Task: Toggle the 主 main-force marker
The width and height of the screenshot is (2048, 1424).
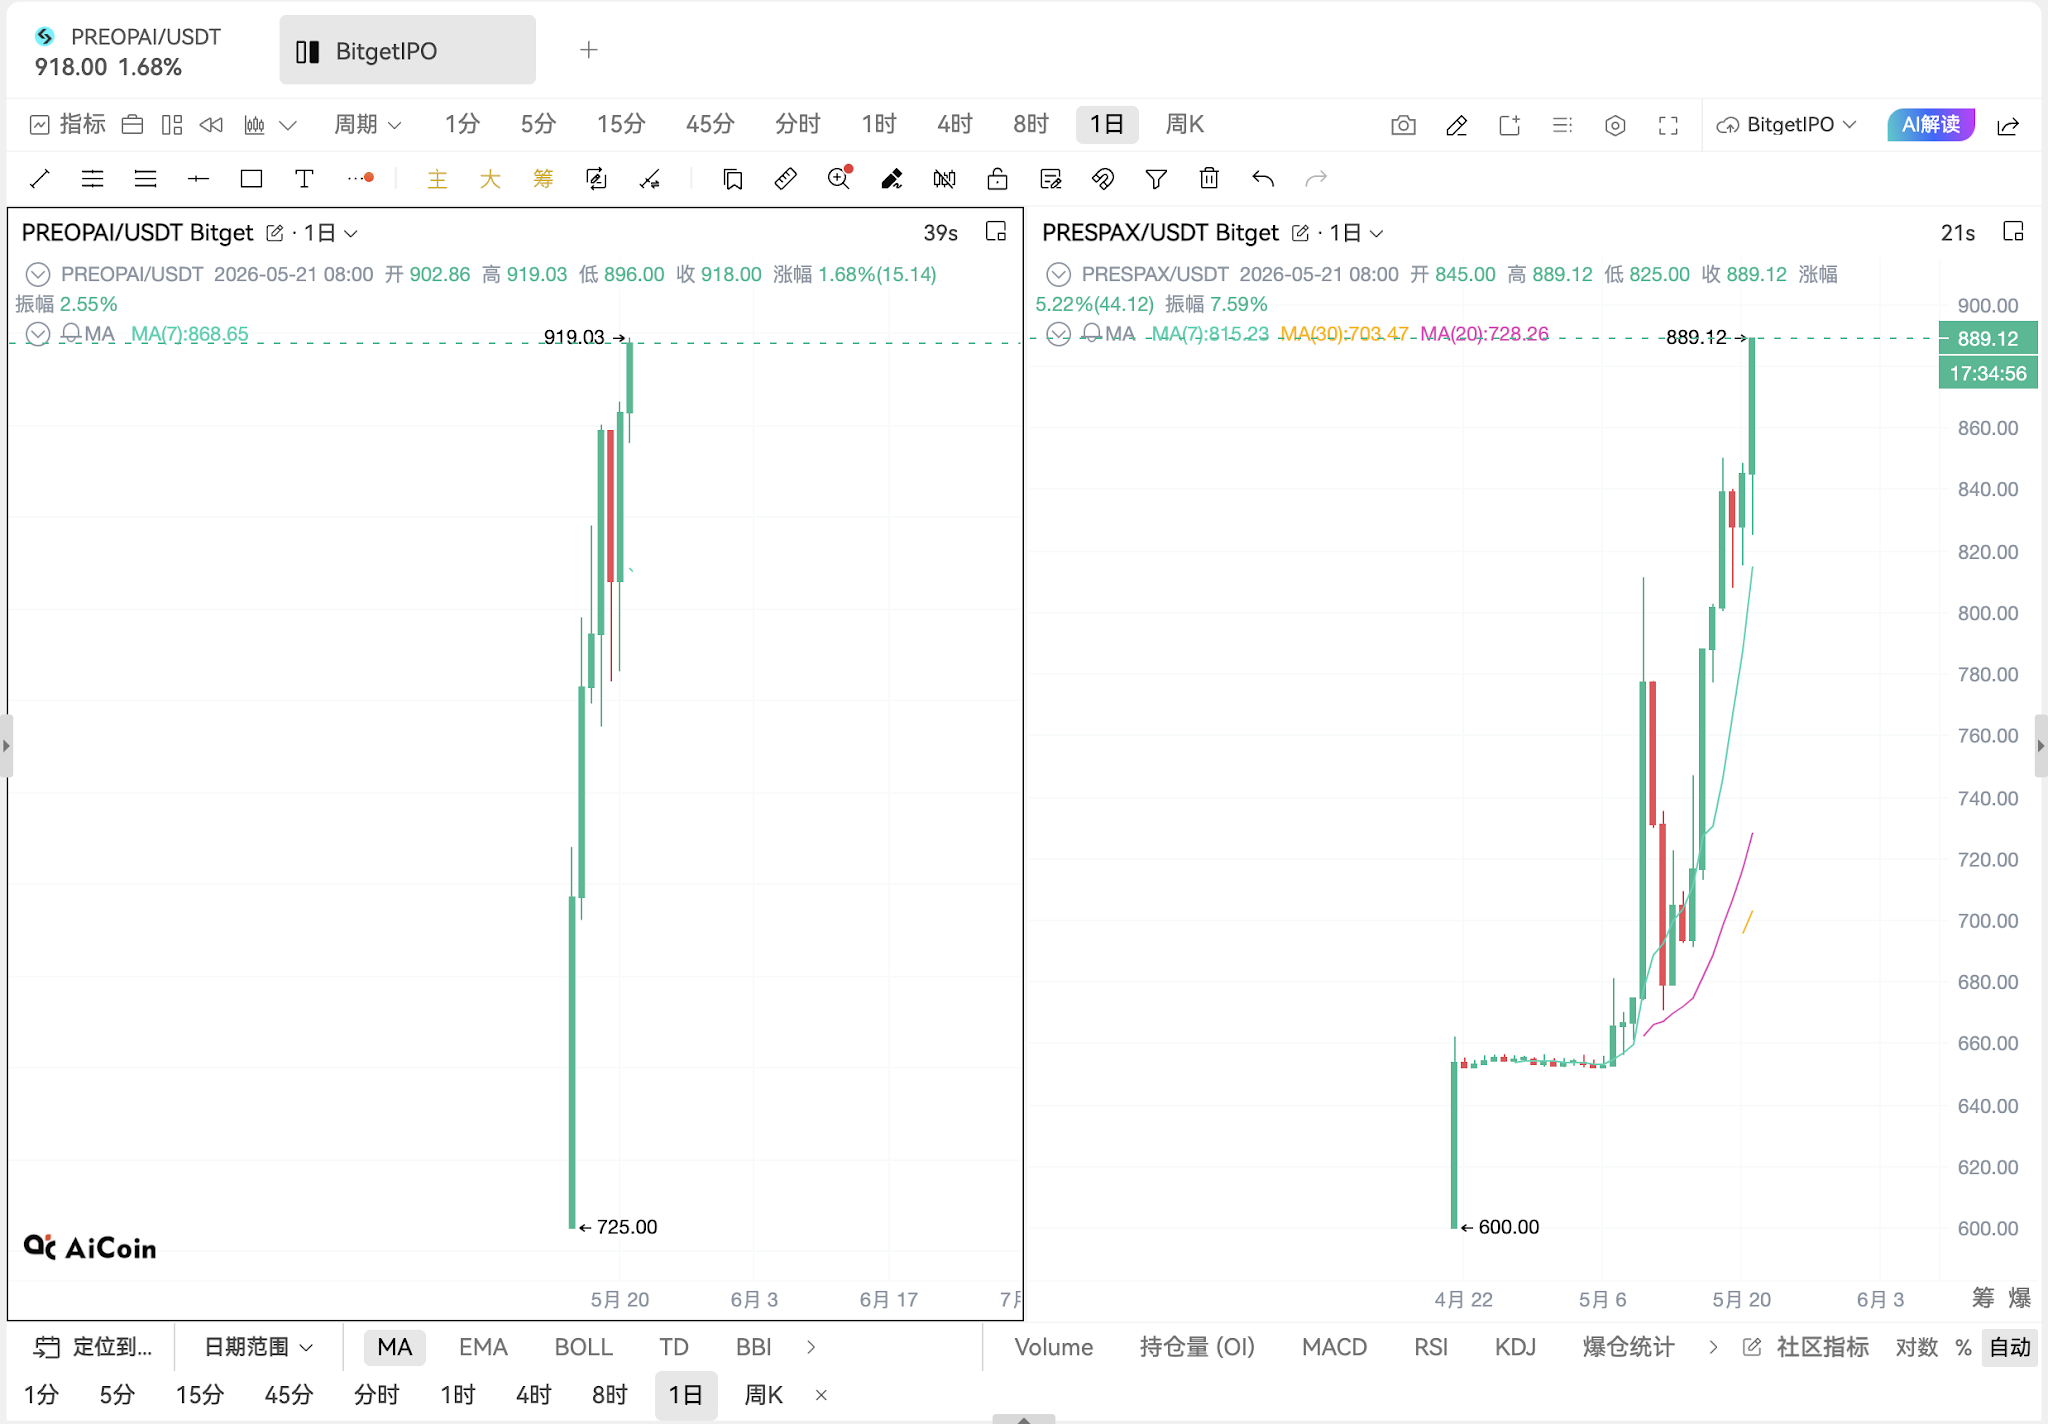Action: point(437,179)
